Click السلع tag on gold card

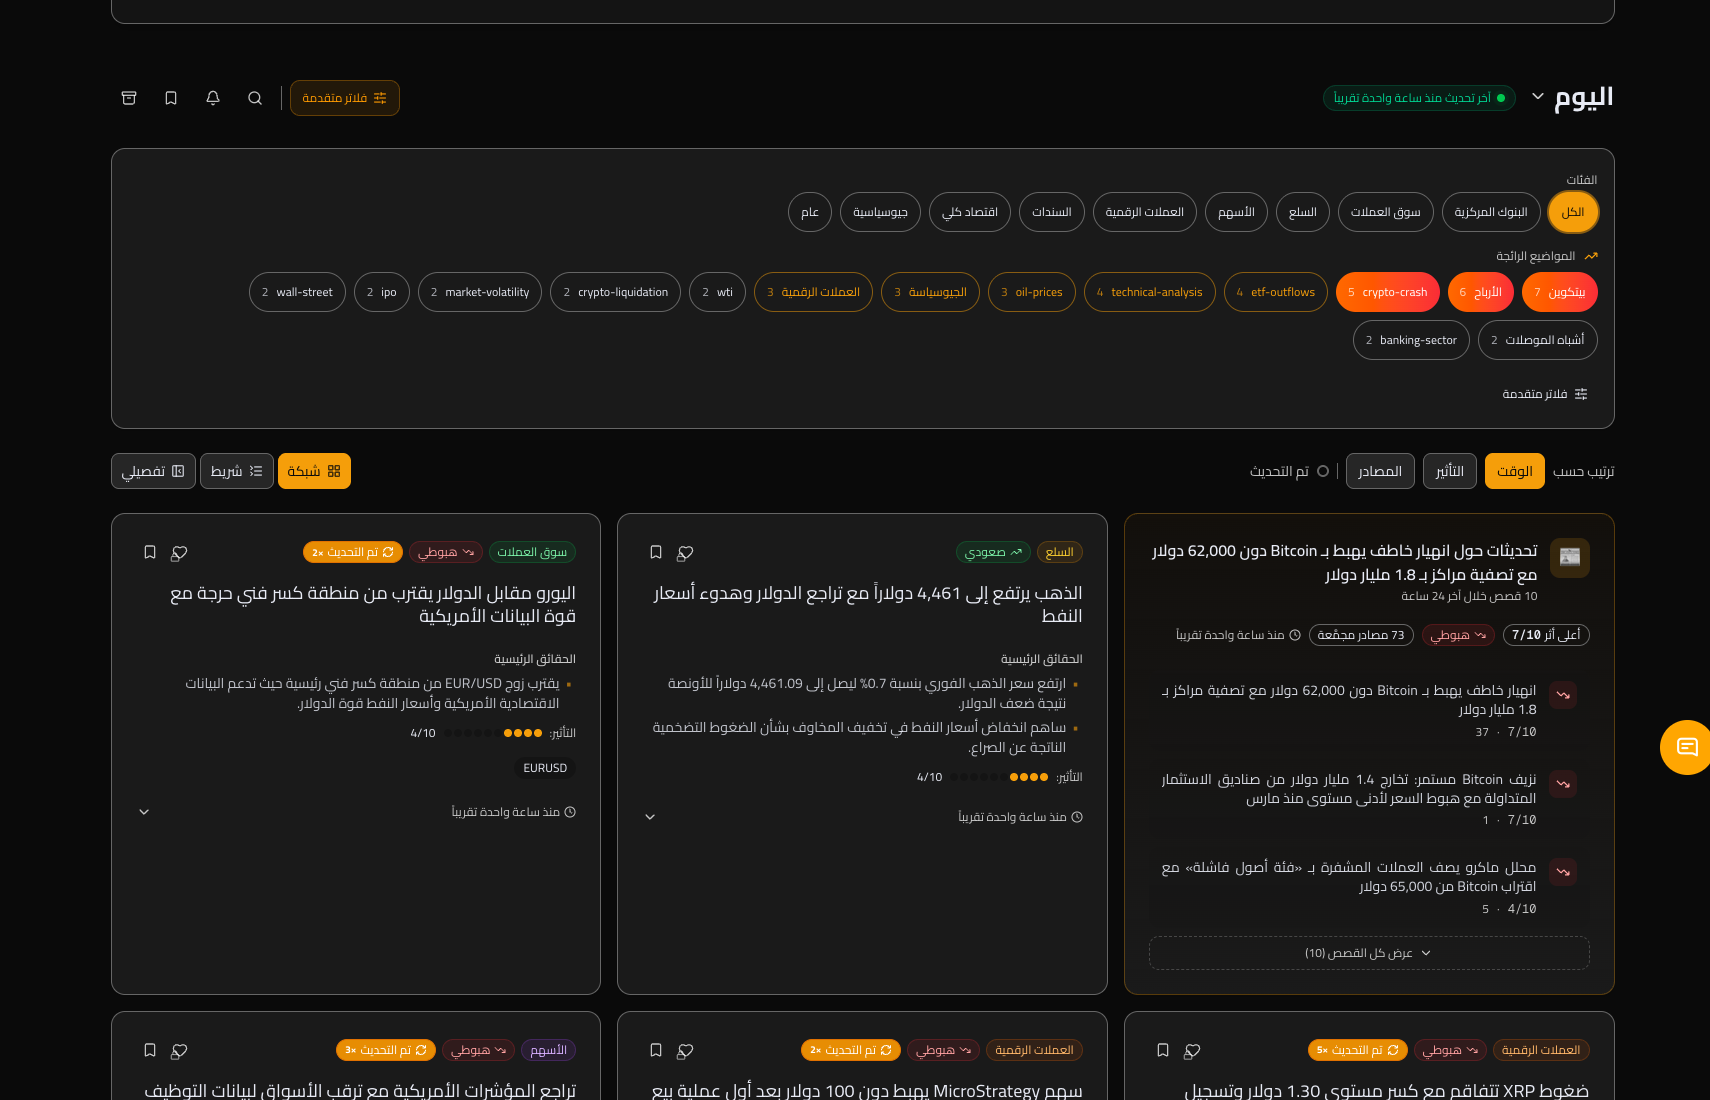[x=1060, y=552]
